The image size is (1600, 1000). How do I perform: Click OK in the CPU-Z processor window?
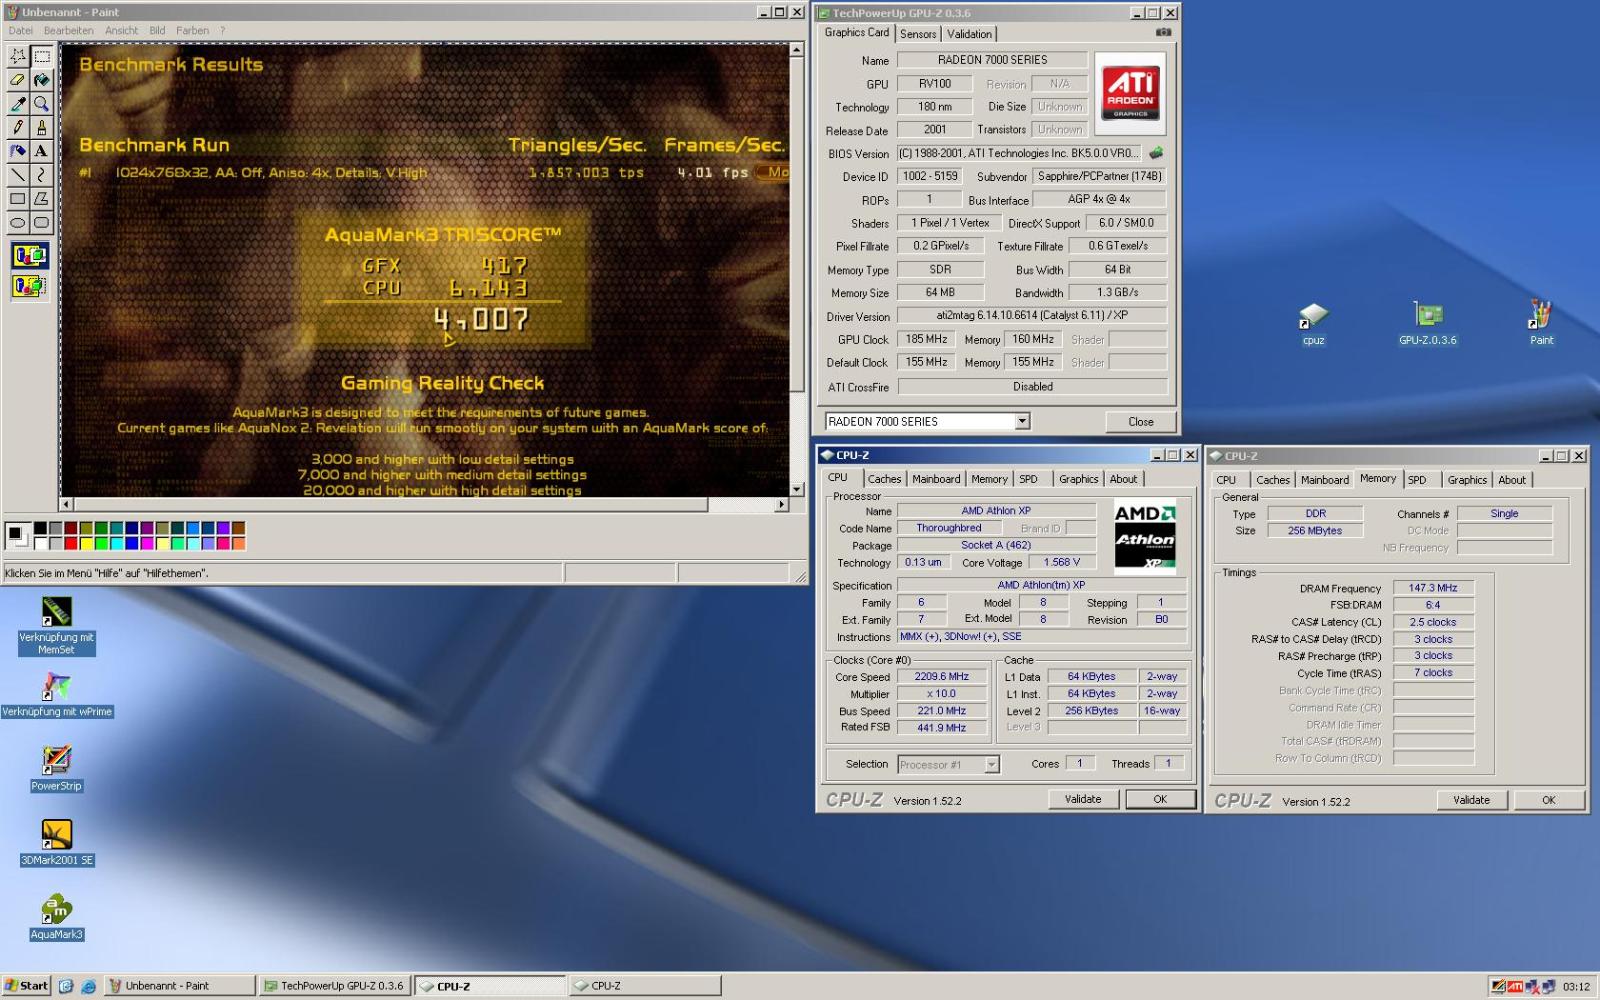(1160, 799)
